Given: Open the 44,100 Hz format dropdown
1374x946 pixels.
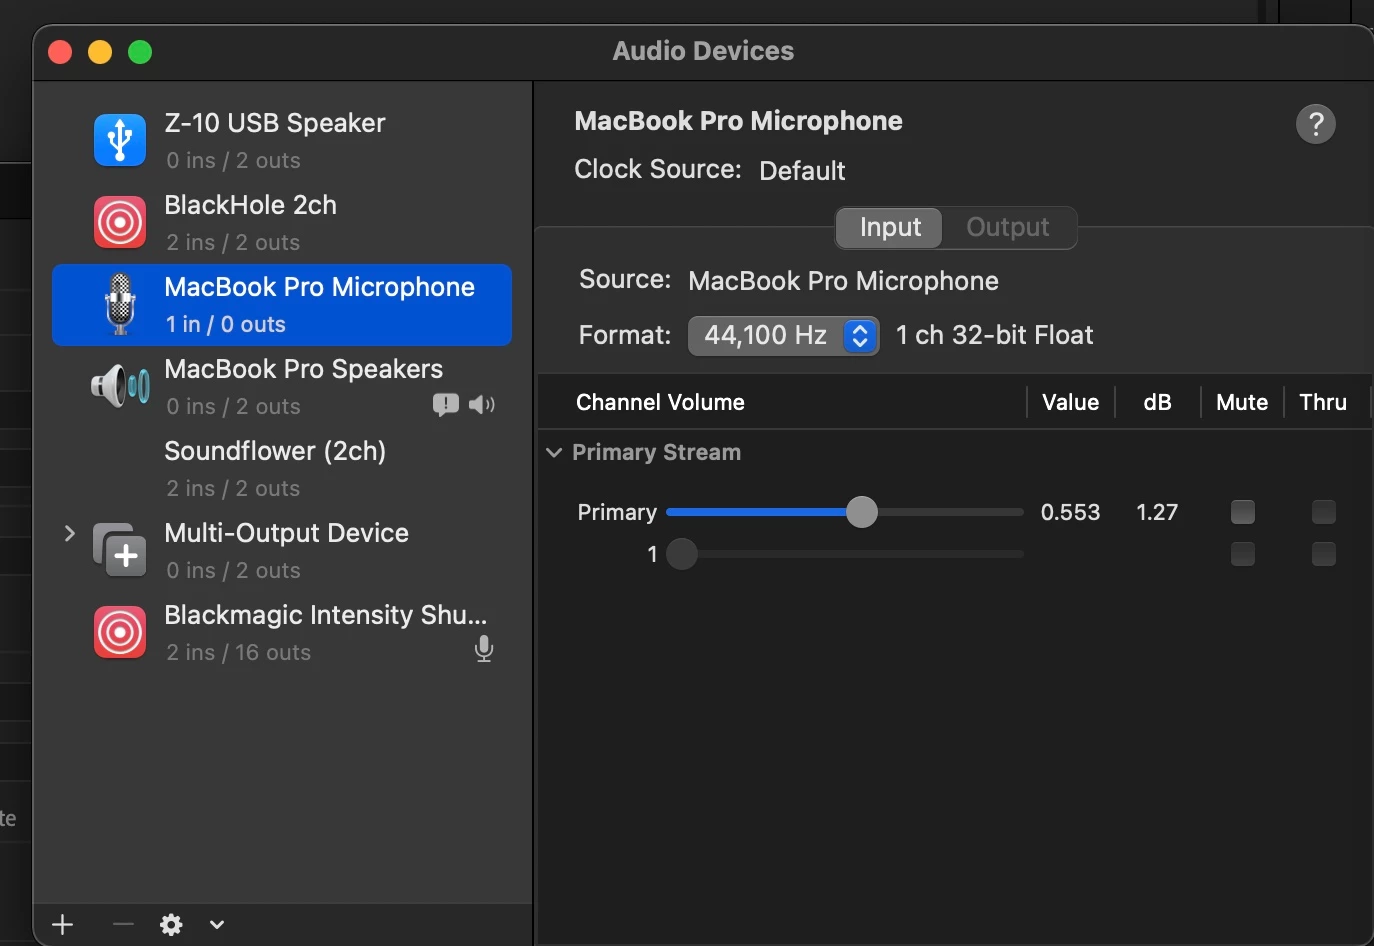Looking at the screenshot, I should click(x=784, y=336).
